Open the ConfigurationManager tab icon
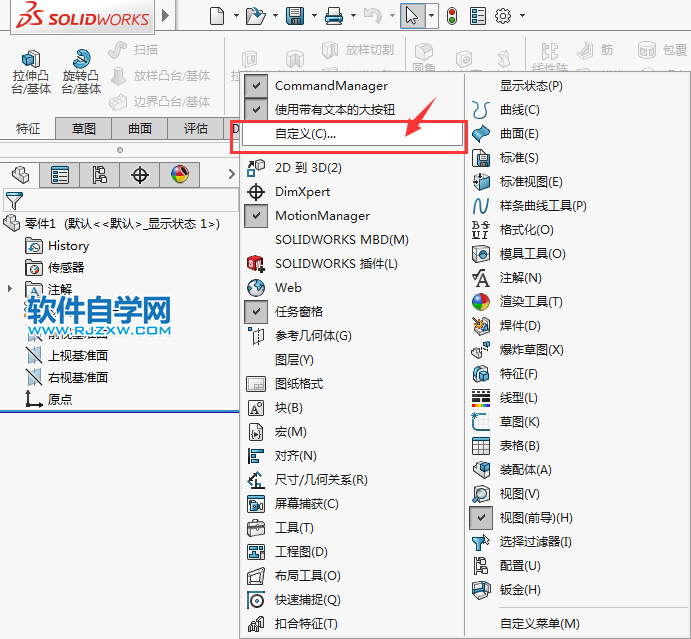This screenshot has height=639, width=691. pos(100,175)
